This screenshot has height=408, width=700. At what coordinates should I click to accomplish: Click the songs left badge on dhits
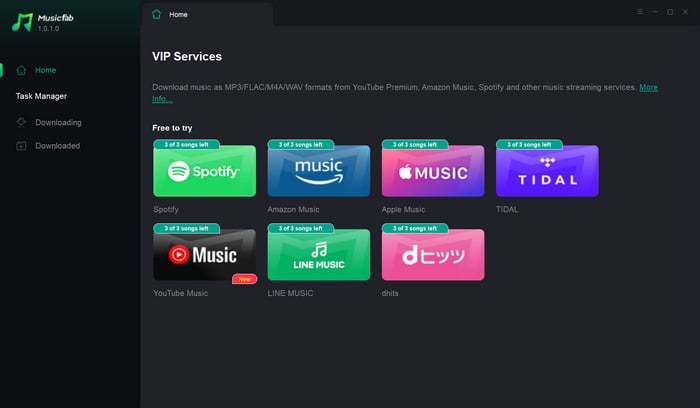[415, 228]
